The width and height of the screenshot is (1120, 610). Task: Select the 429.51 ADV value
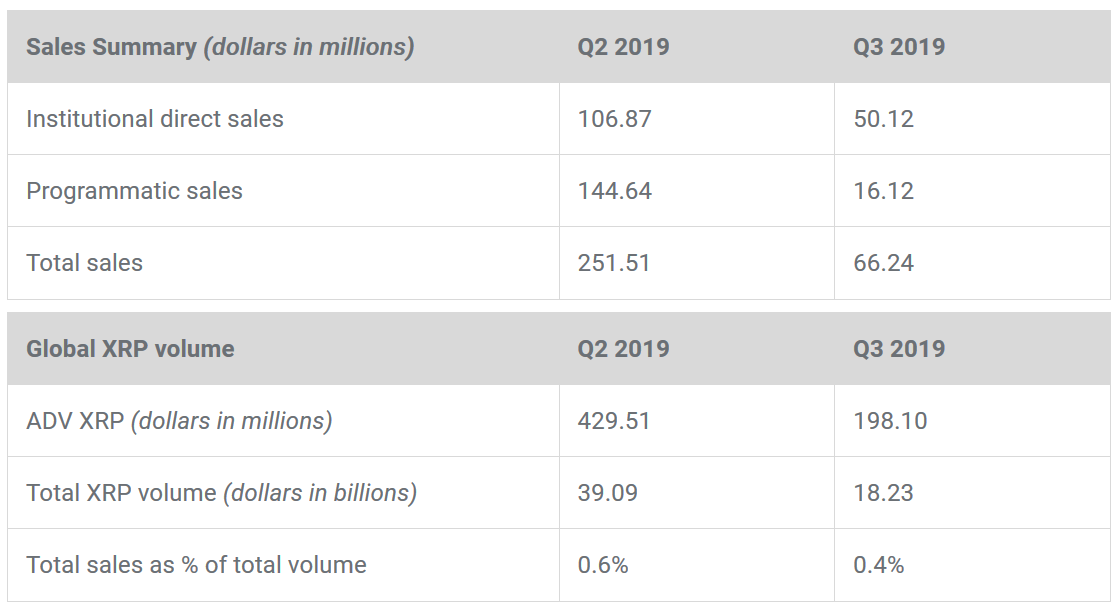tap(614, 421)
